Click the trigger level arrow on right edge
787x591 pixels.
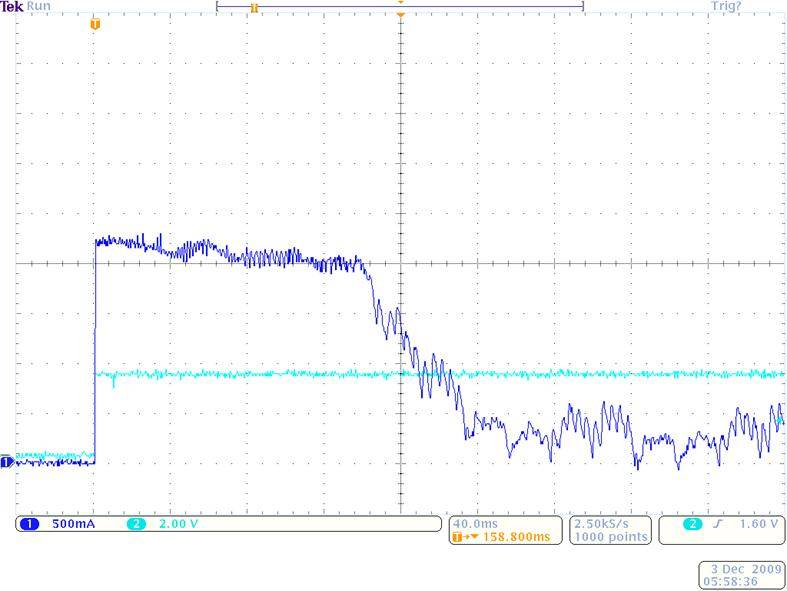781,422
